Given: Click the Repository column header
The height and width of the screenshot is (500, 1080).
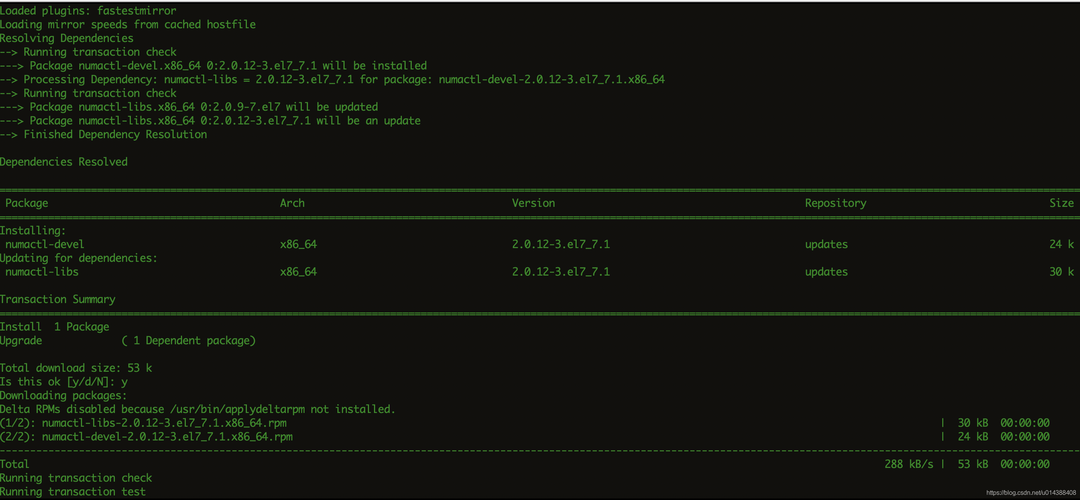Looking at the screenshot, I should point(835,203).
